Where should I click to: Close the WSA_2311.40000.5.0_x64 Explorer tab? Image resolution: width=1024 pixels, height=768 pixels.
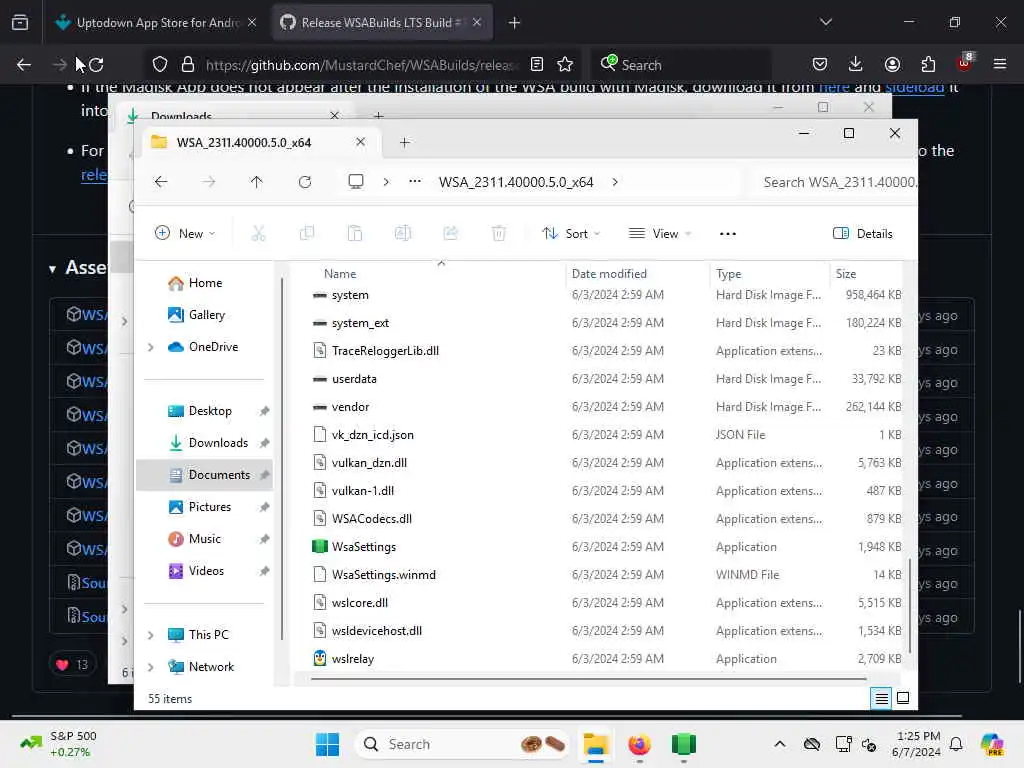pos(360,142)
